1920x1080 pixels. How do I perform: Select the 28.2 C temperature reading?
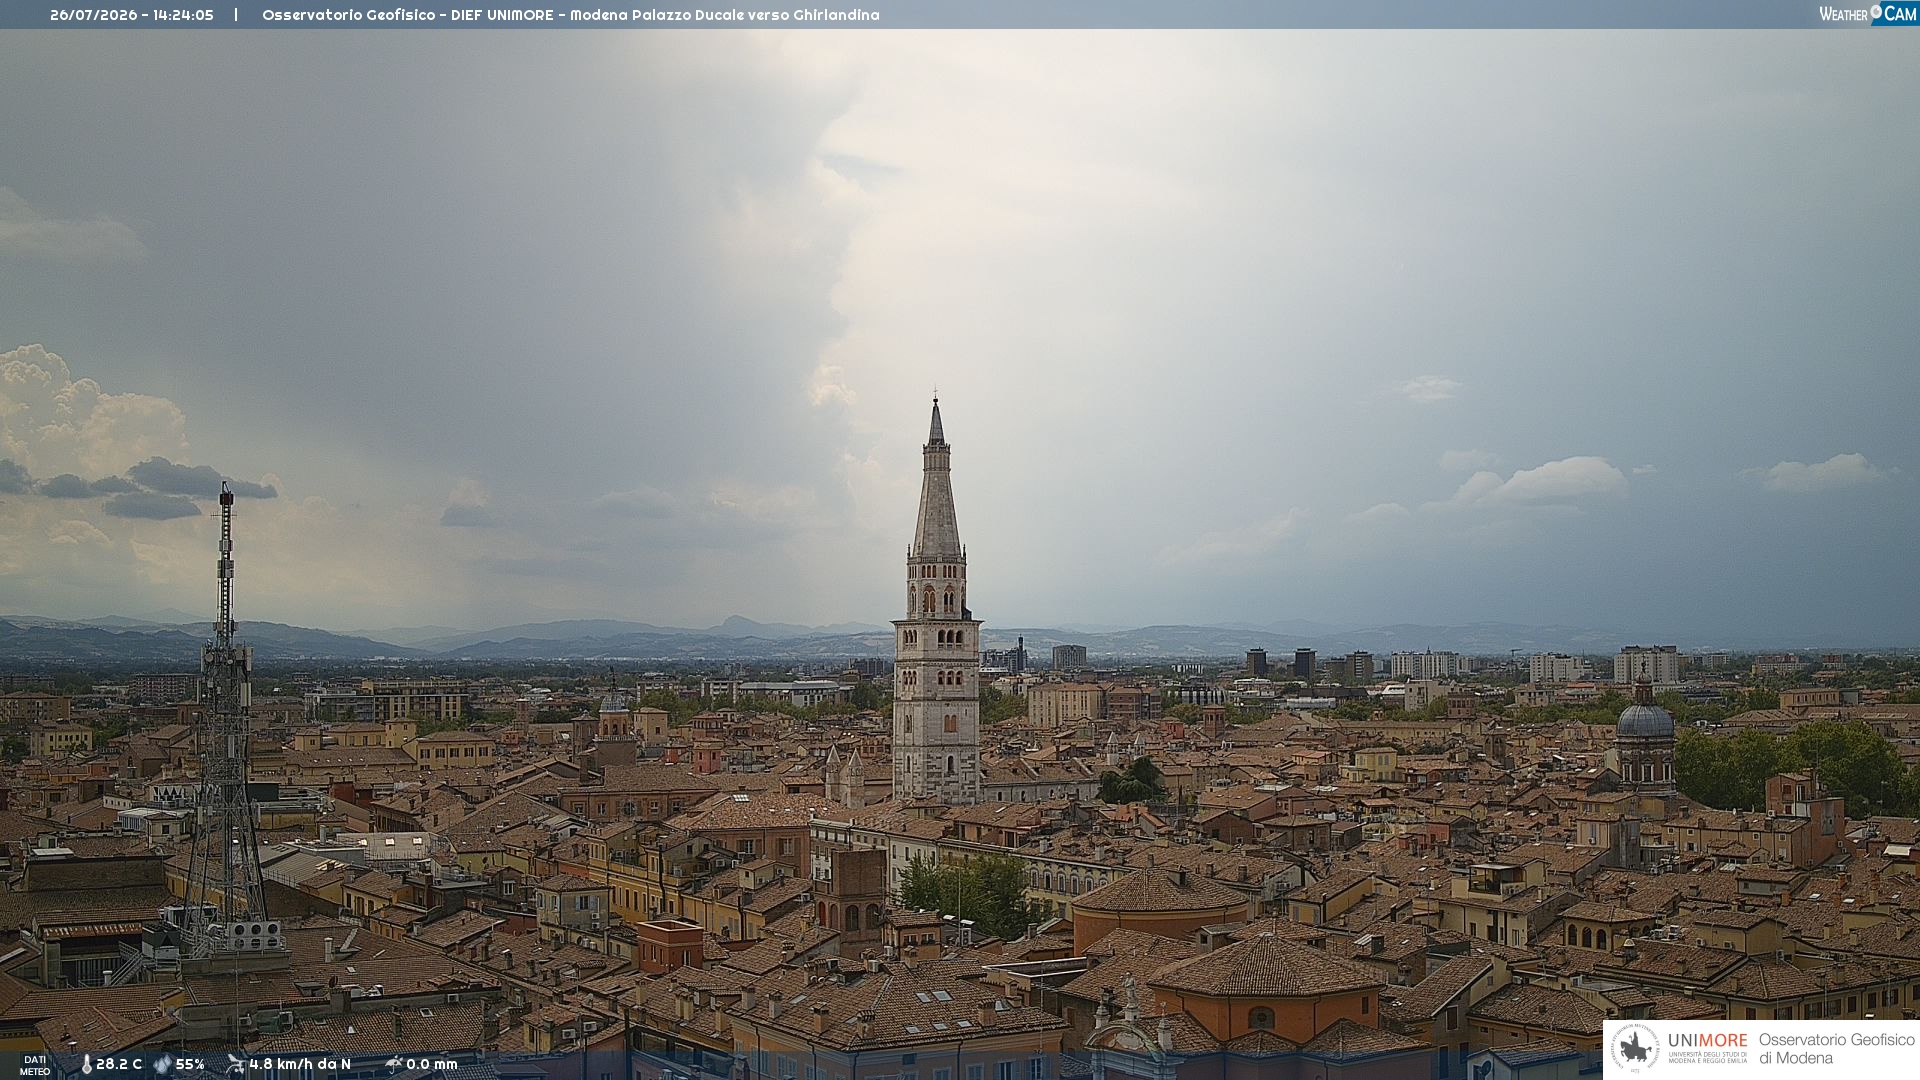pyautogui.click(x=119, y=1064)
